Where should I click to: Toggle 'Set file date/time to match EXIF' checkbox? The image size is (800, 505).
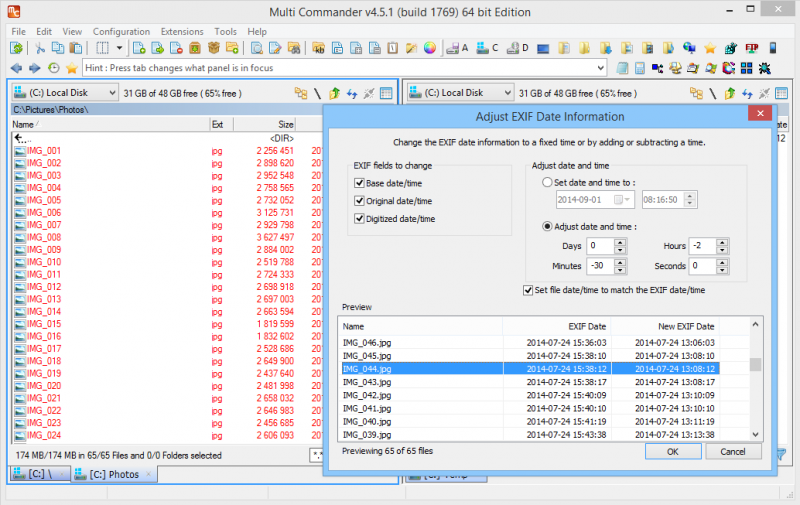pos(528,290)
